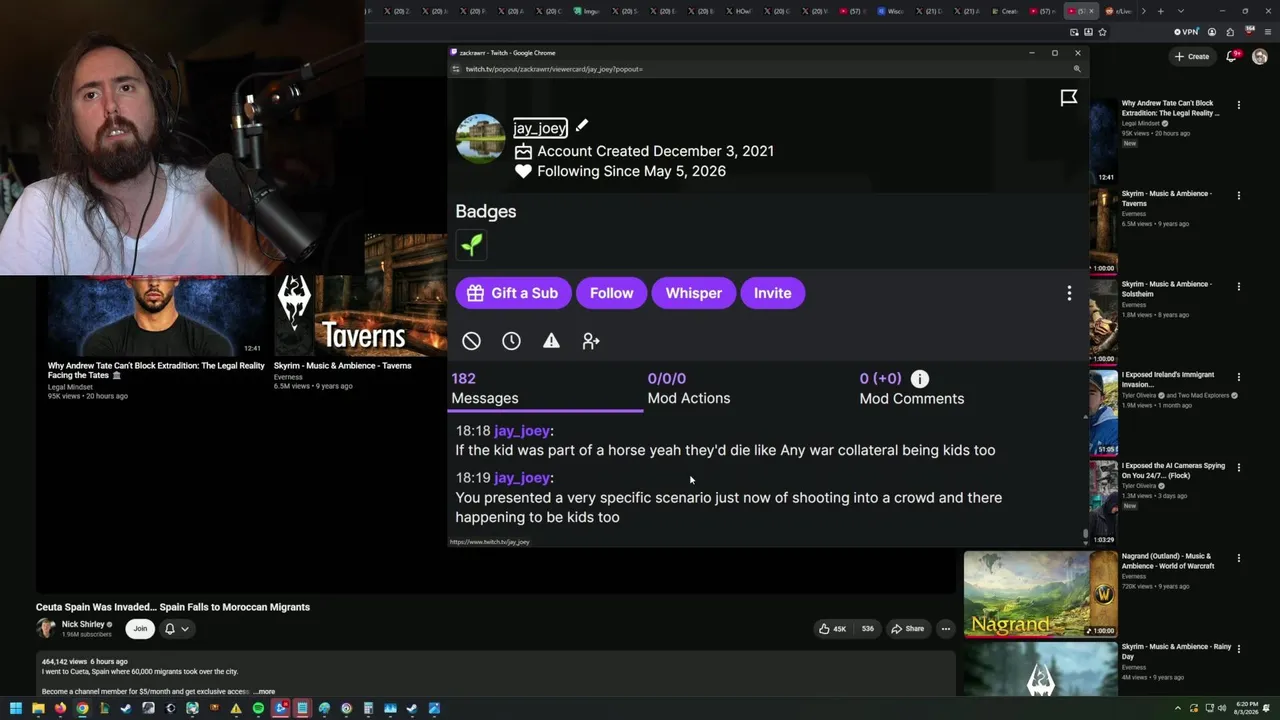
Task: Open more actions for Andrew Tate video
Action: [1239, 105]
